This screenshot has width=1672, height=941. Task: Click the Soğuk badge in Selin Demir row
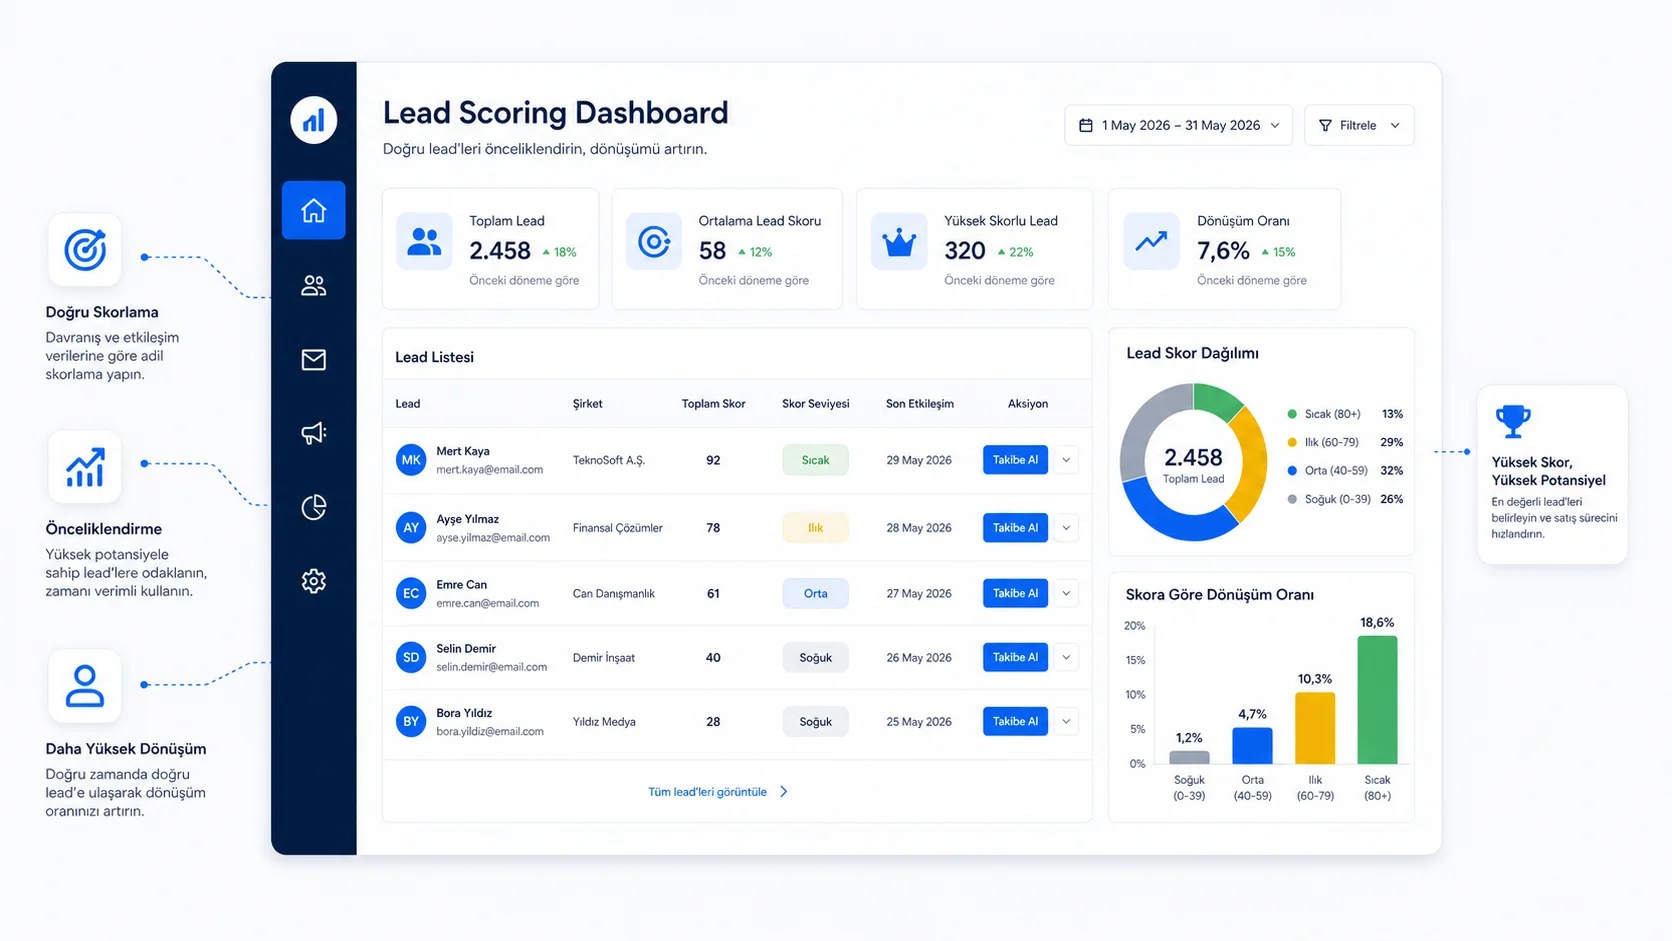click(815, 657)
